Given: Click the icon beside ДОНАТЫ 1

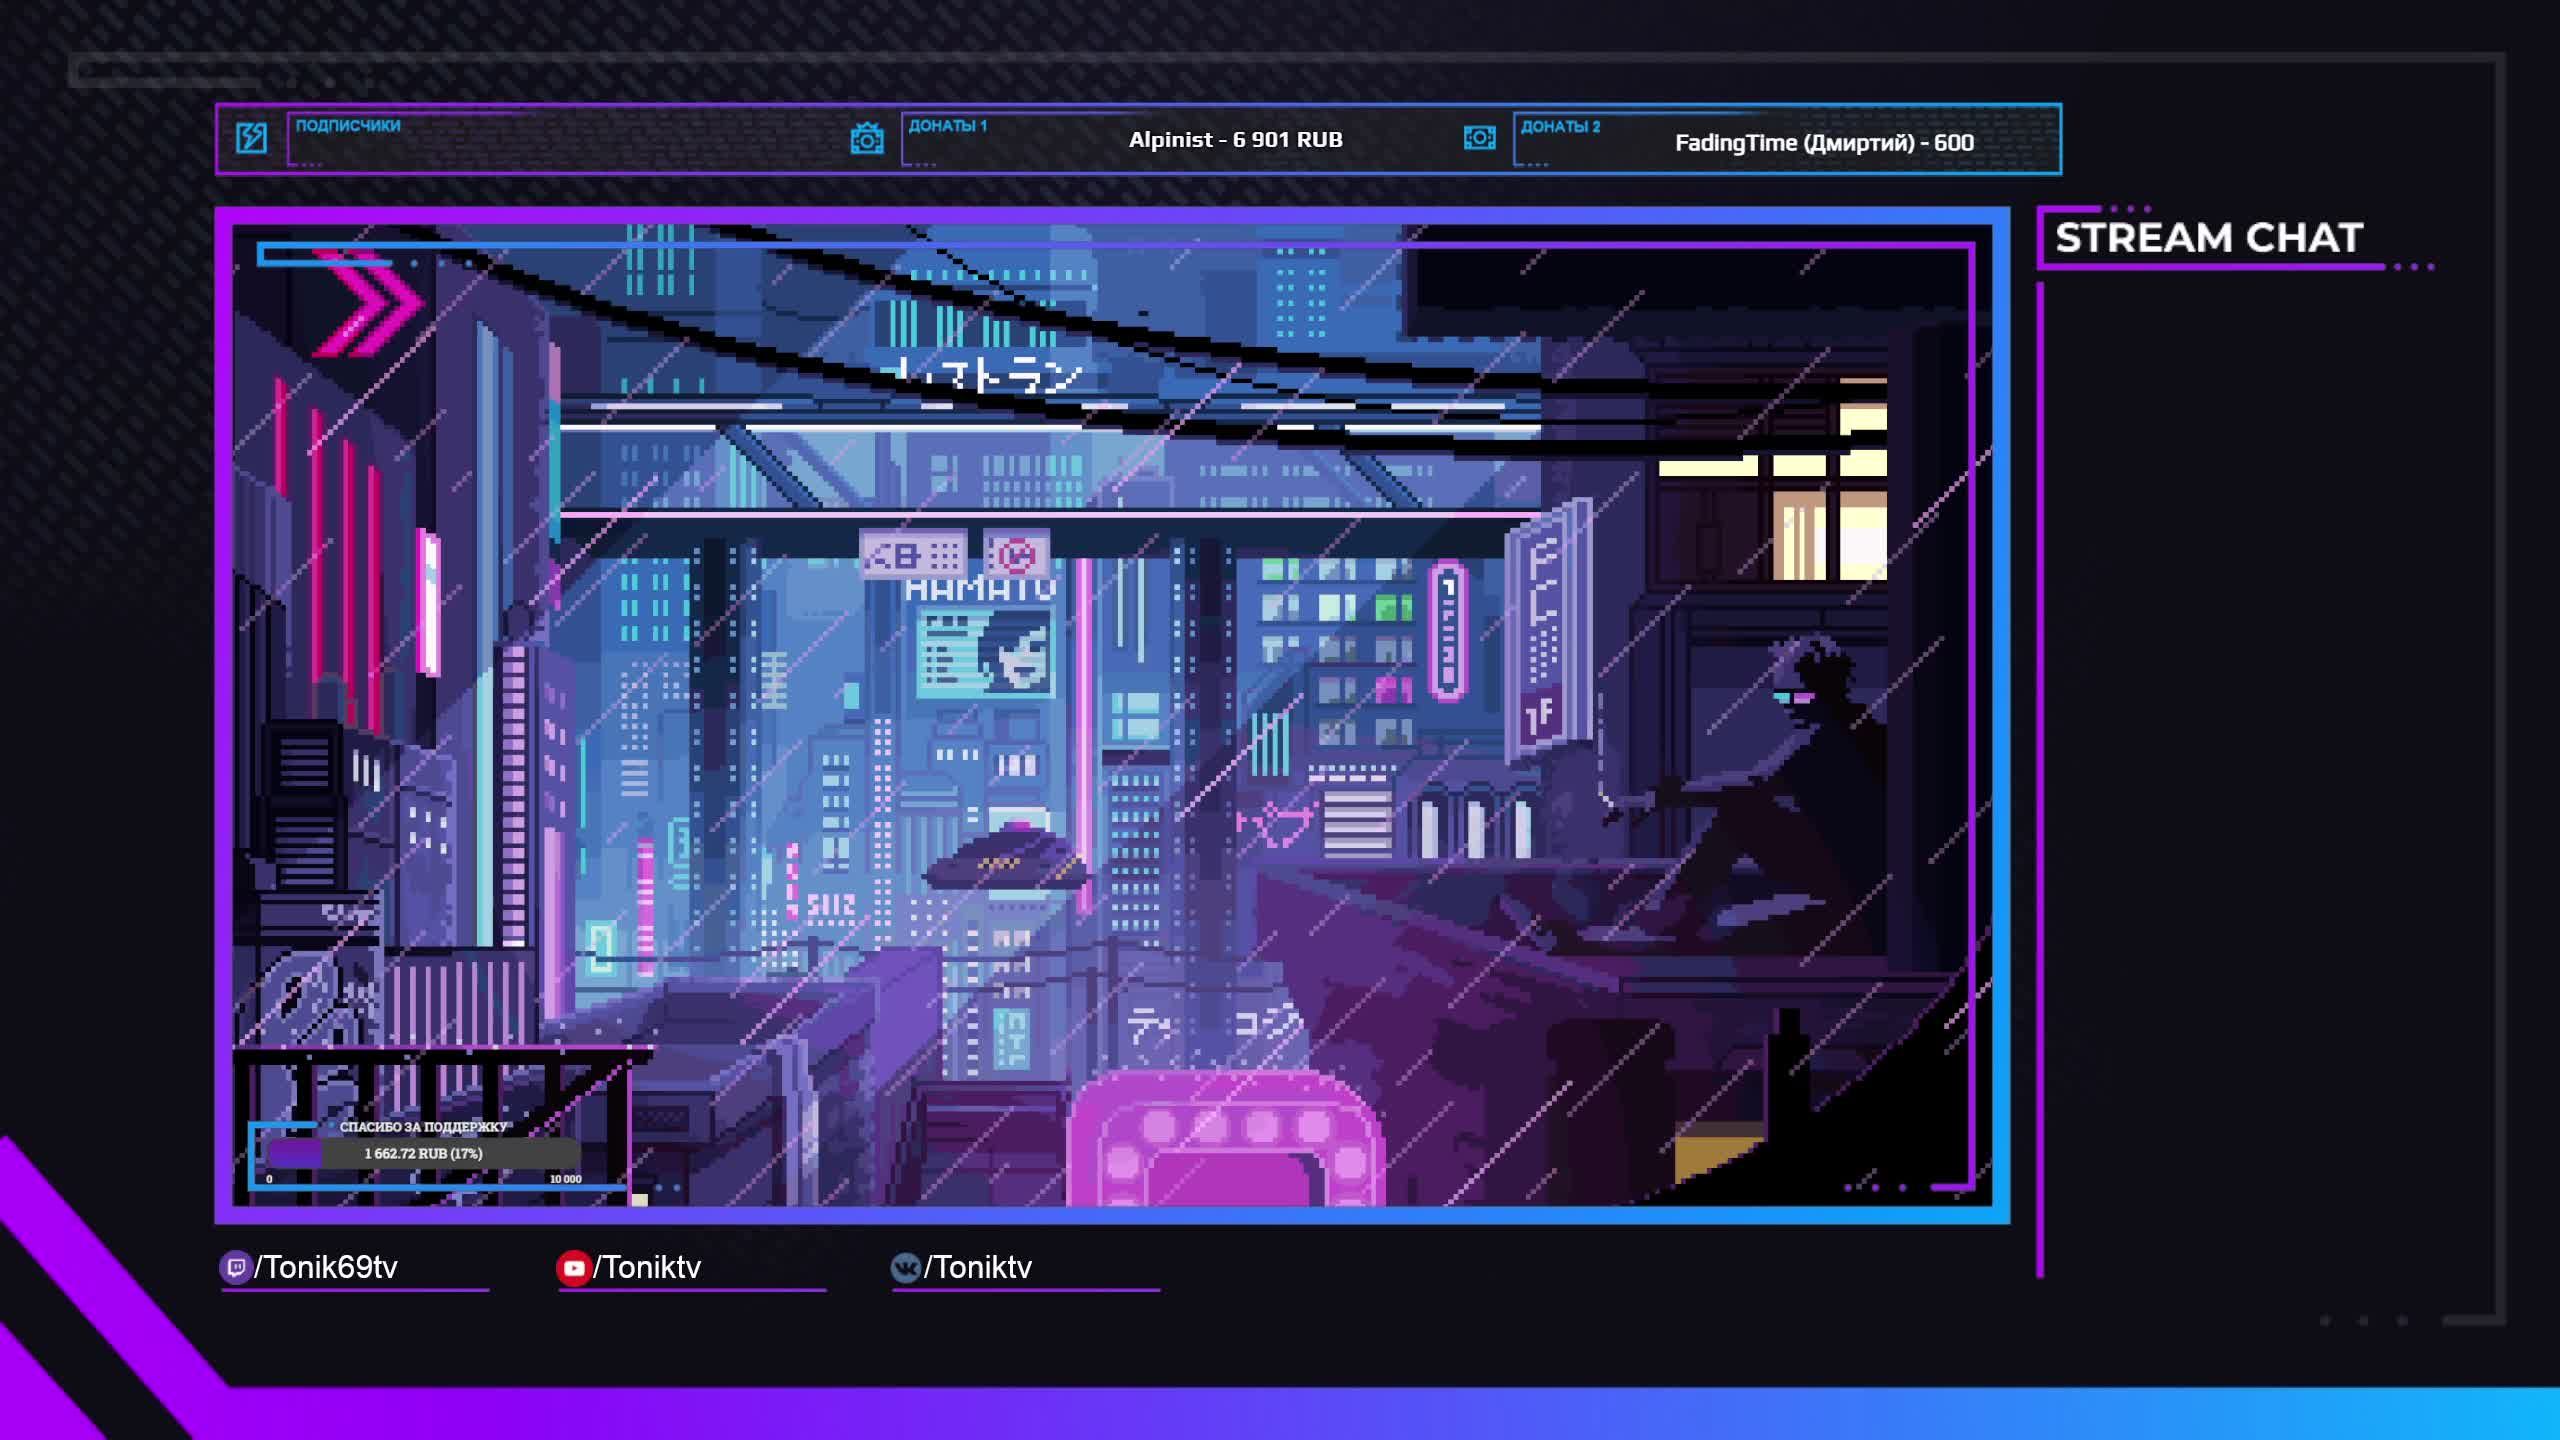Looking at the screenshot, I should click(867, 138).
